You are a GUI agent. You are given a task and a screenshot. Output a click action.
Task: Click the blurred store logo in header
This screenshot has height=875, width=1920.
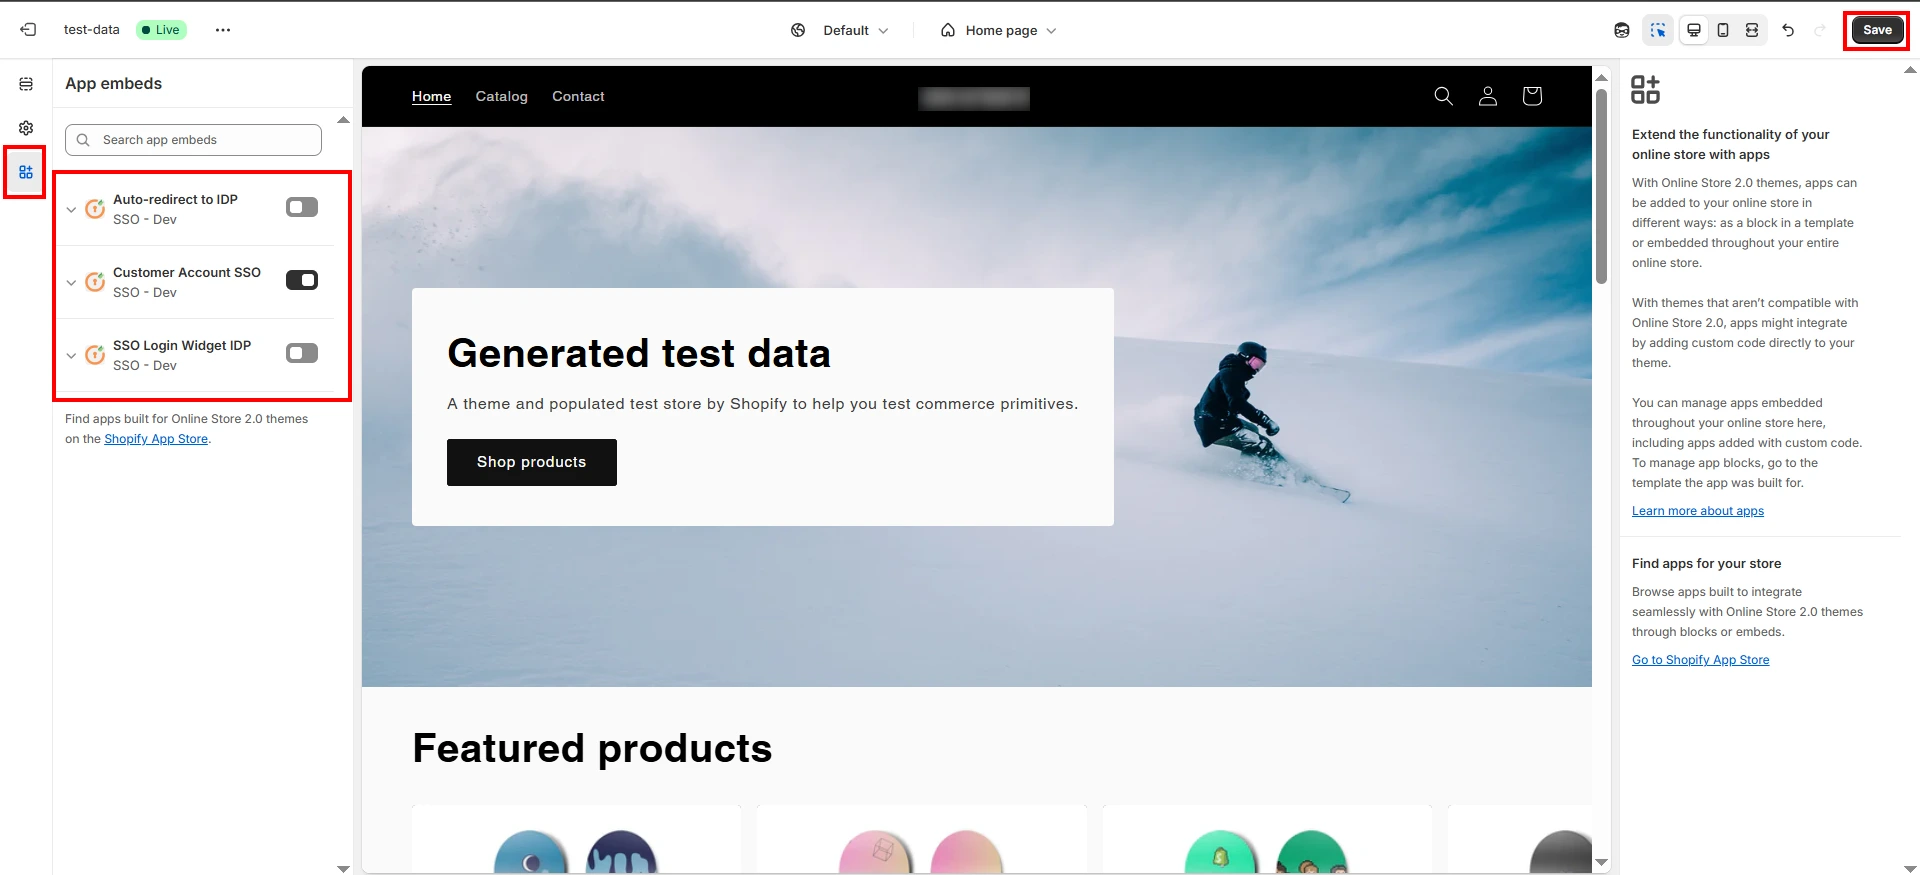(974, 98)
